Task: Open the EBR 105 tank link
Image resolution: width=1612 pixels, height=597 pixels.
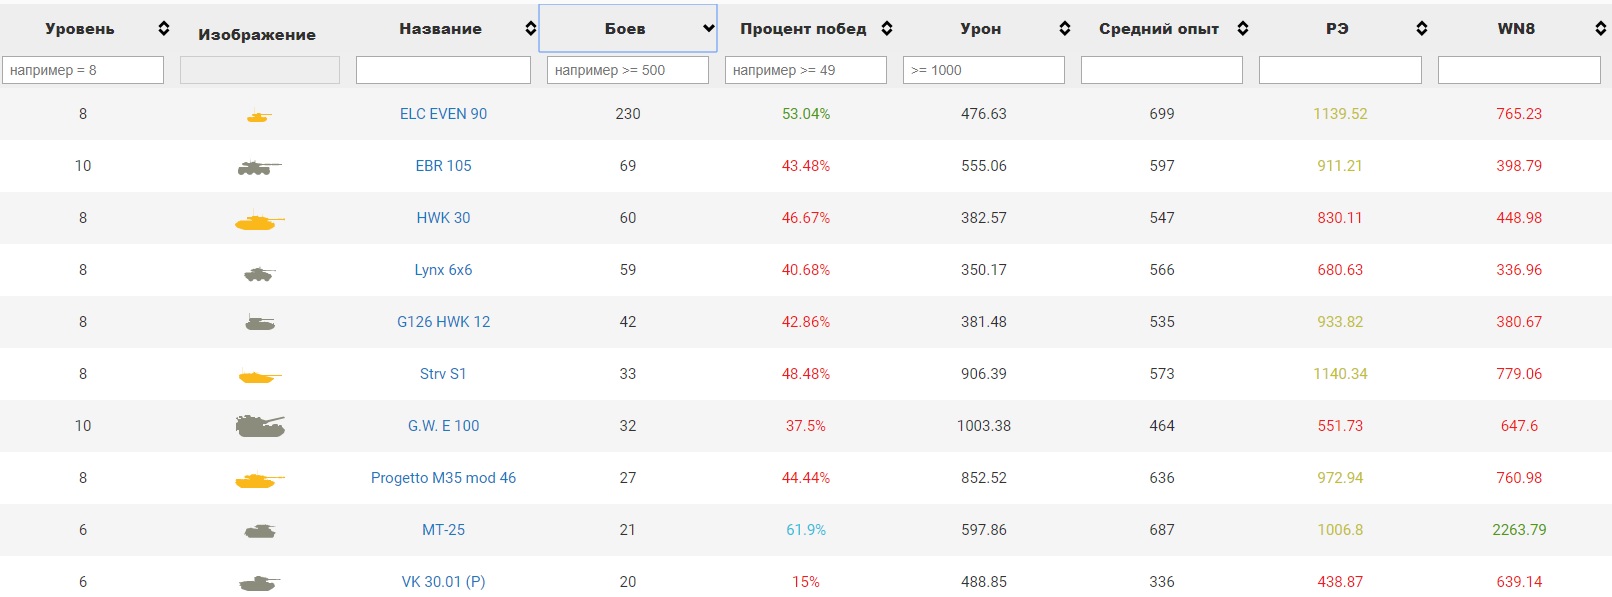Action: (443, 166)
